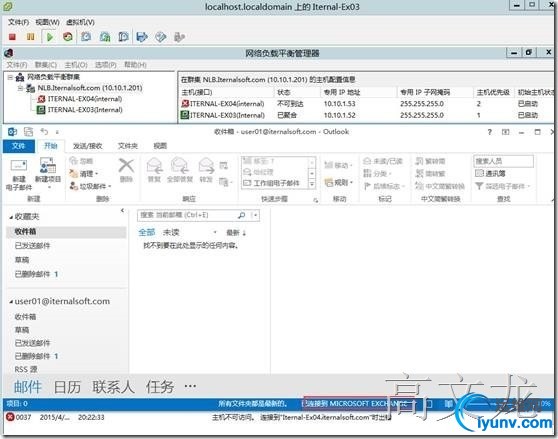
Task: Click the 10.10.1.52 dedicated IP cell
Action: click(x=339, y=115)
